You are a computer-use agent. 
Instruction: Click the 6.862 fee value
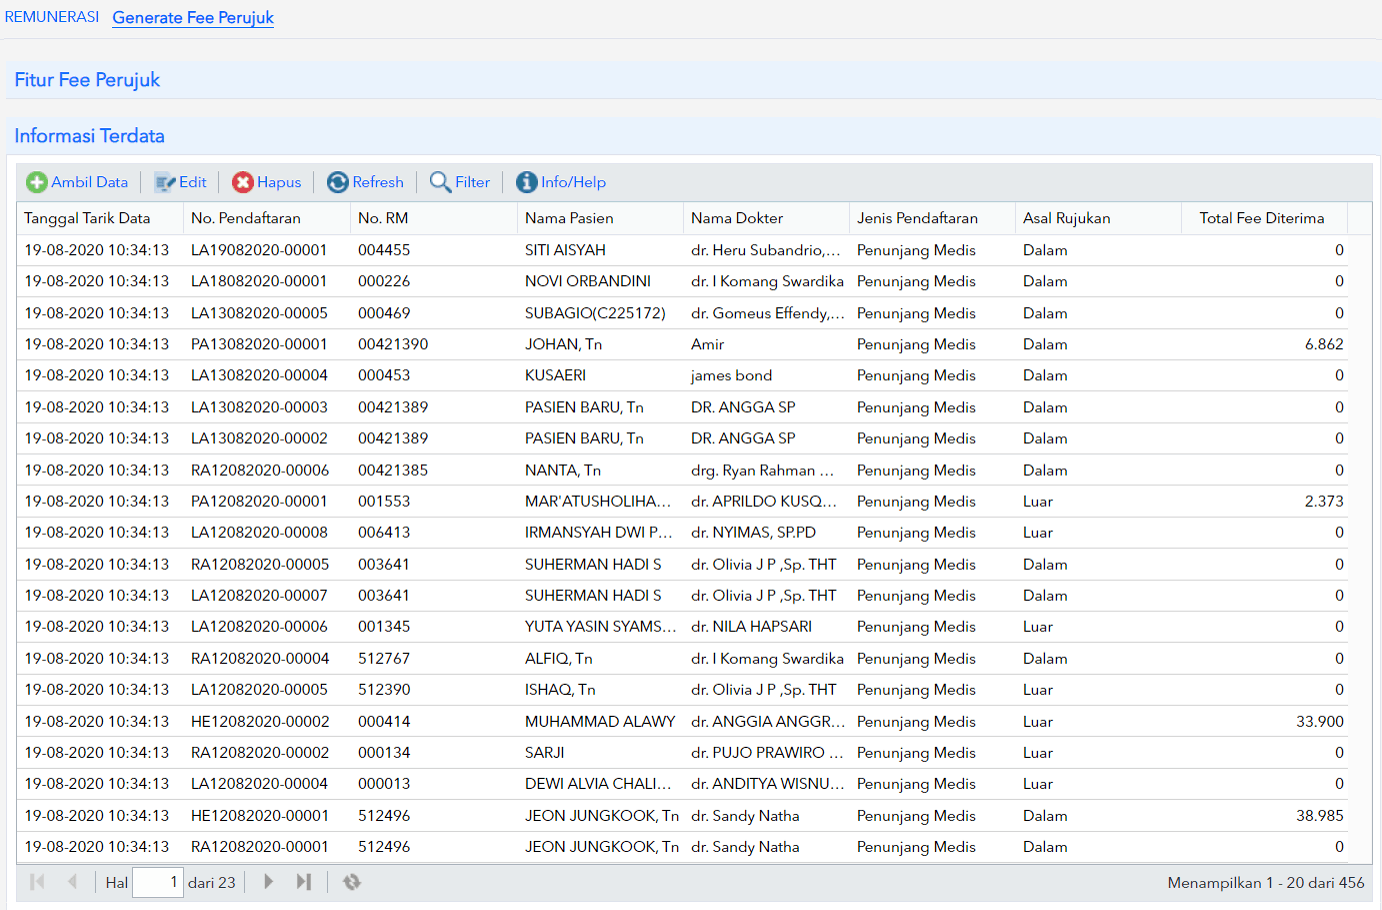[x=1324, y=344]
